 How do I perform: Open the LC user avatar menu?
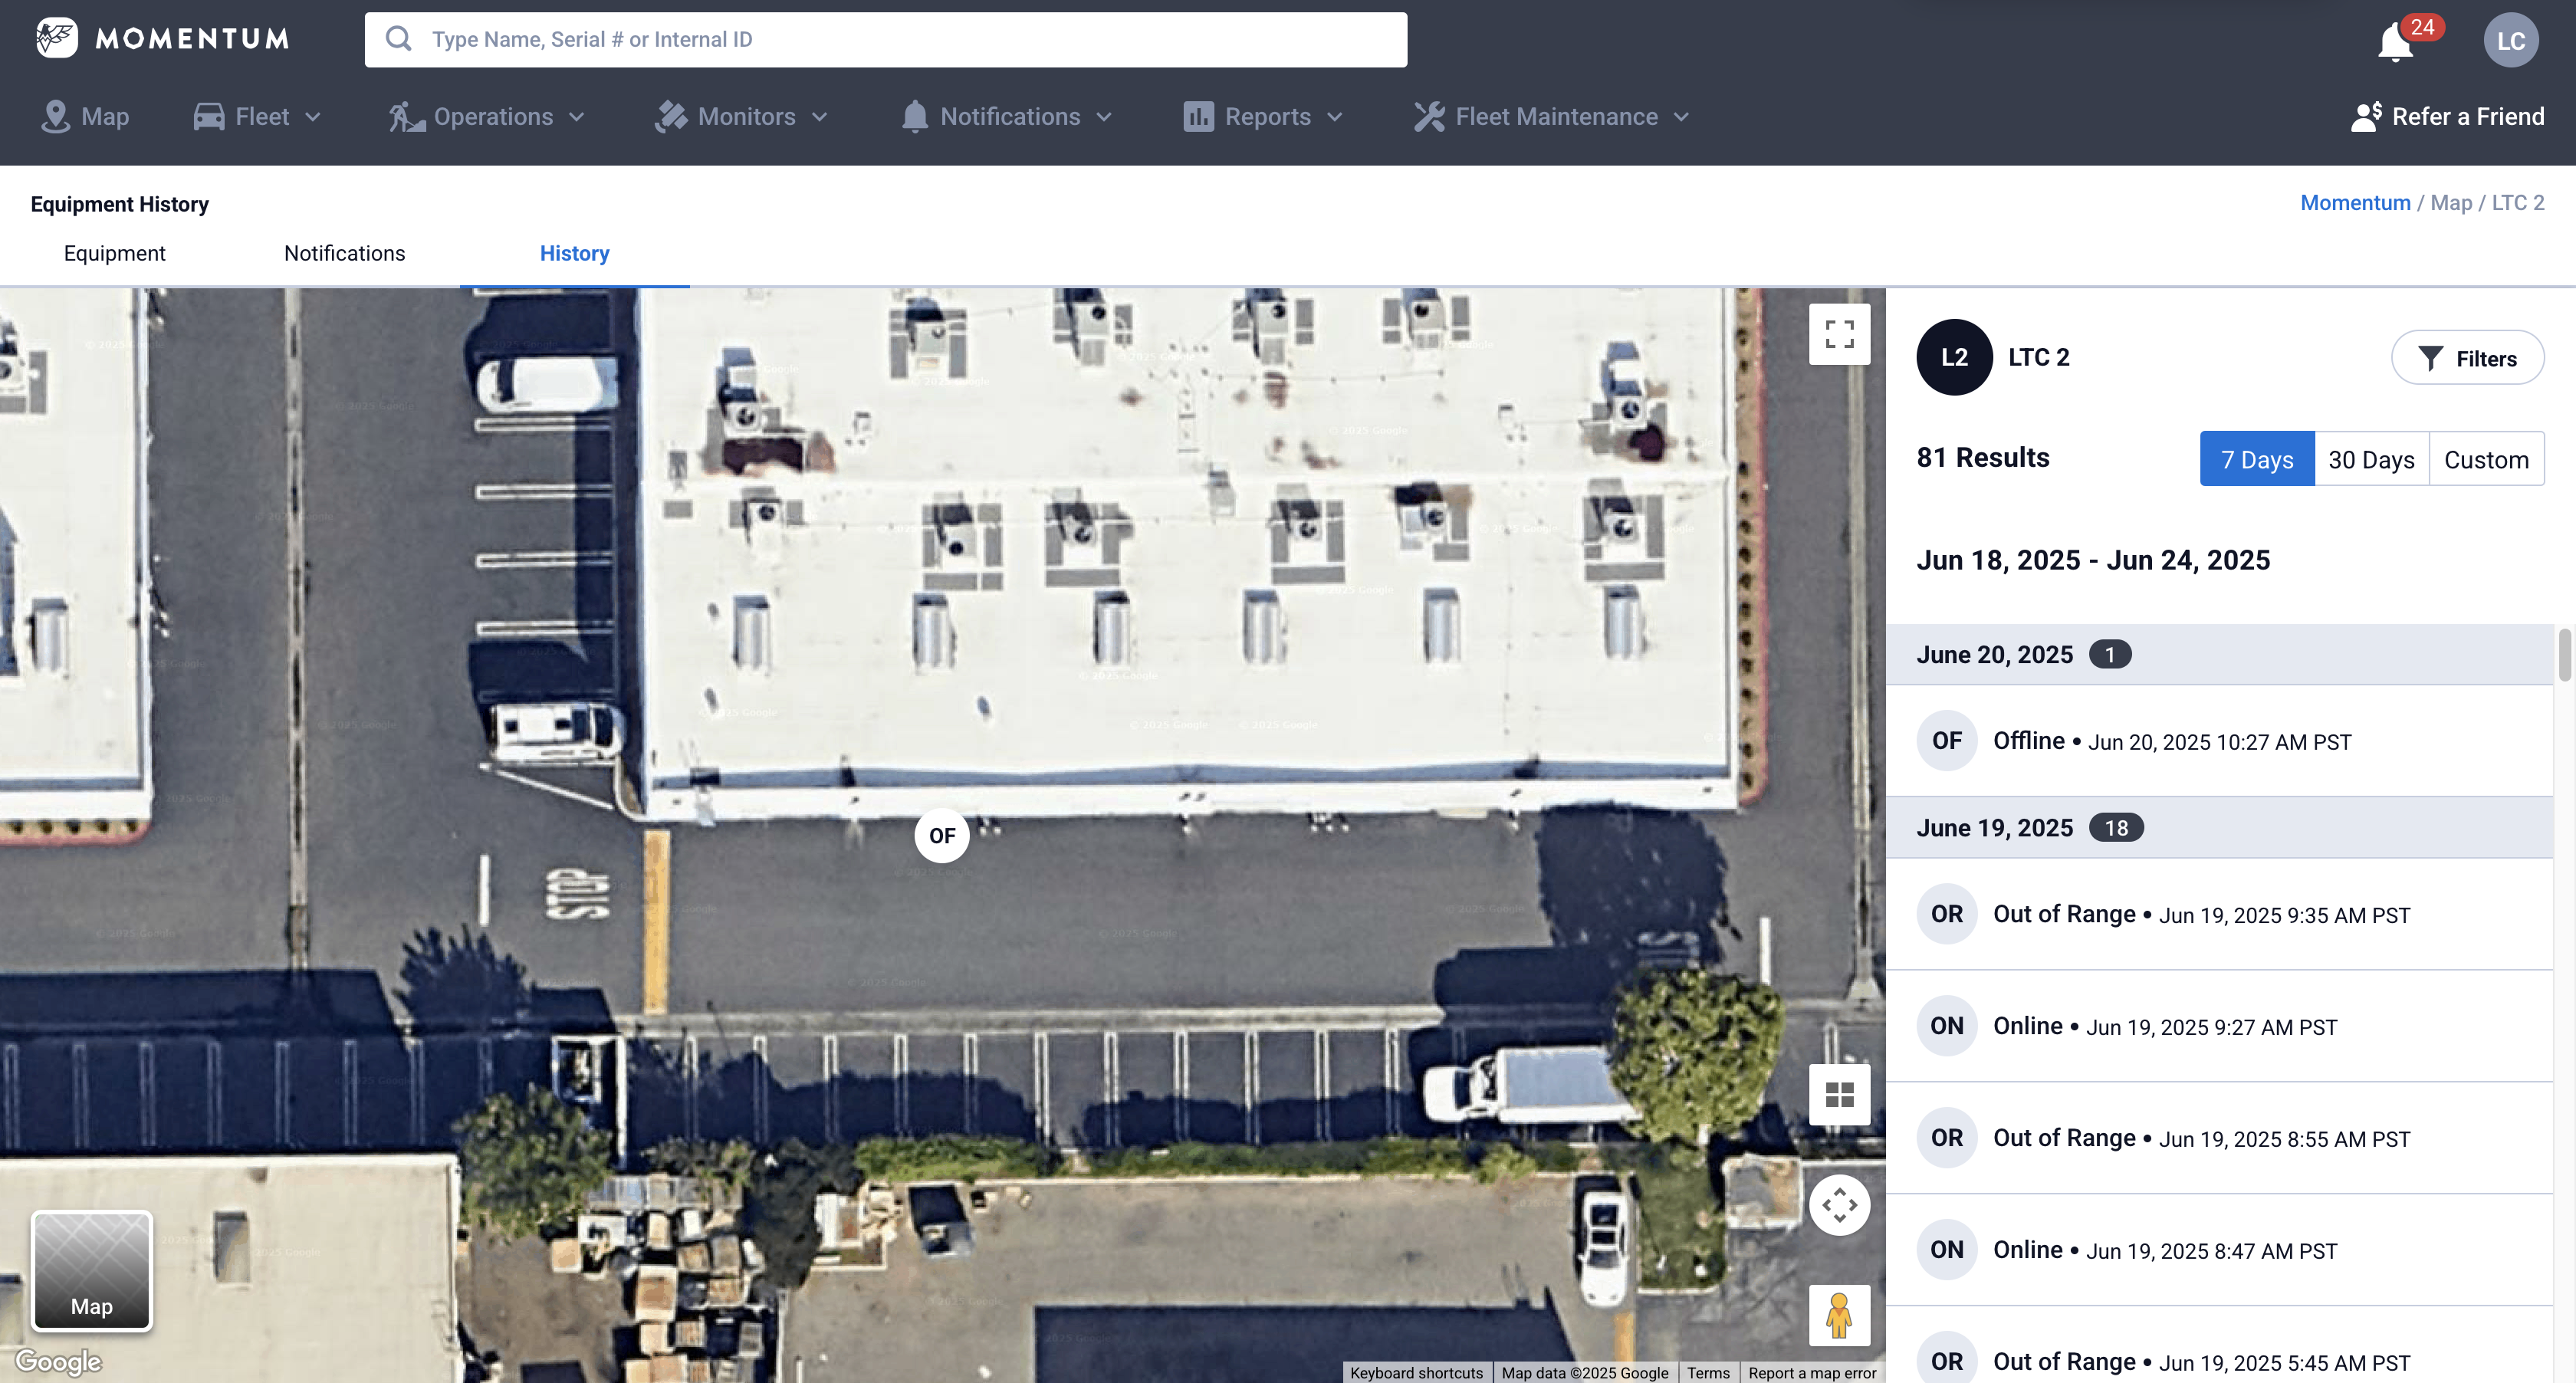pos(2510,40)
